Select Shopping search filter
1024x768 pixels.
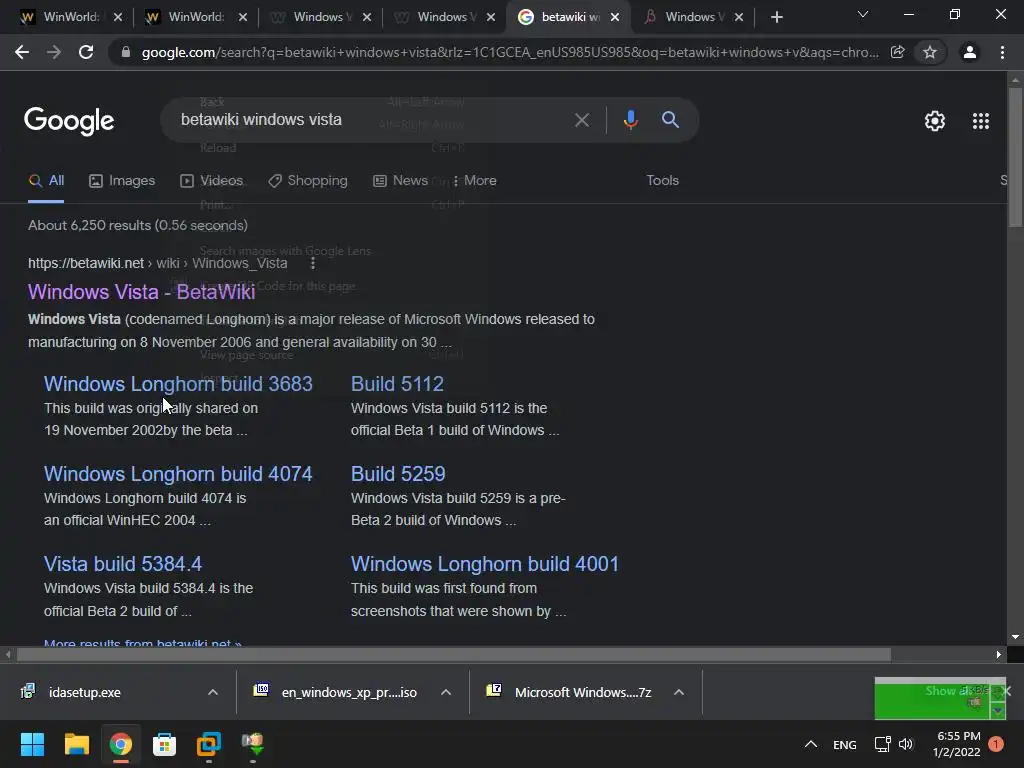[308, 180]
